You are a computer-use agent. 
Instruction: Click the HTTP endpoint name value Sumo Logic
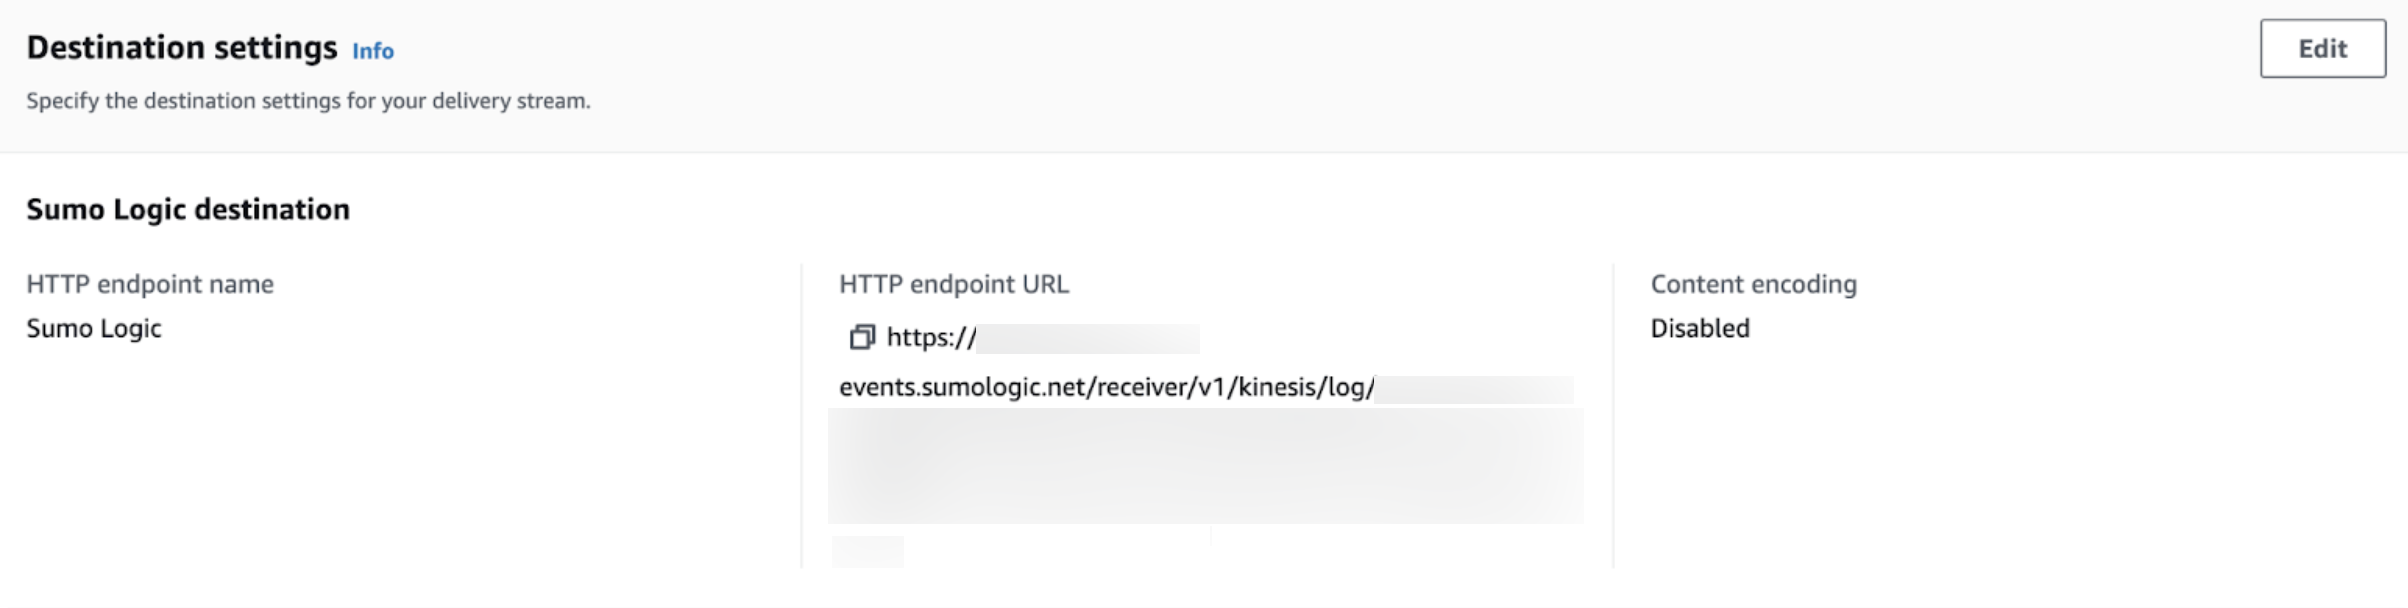tap(93, 328)
